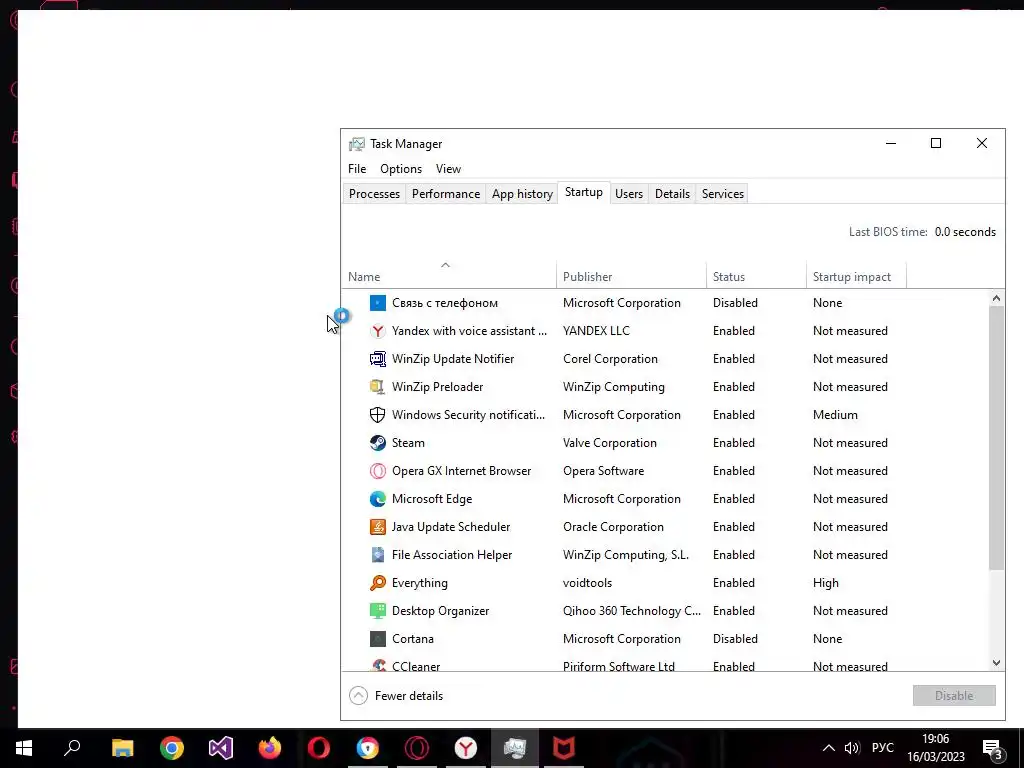Click the WinZip Preloader icon
The image size is (1024, 768).
(x=377, y=387)
